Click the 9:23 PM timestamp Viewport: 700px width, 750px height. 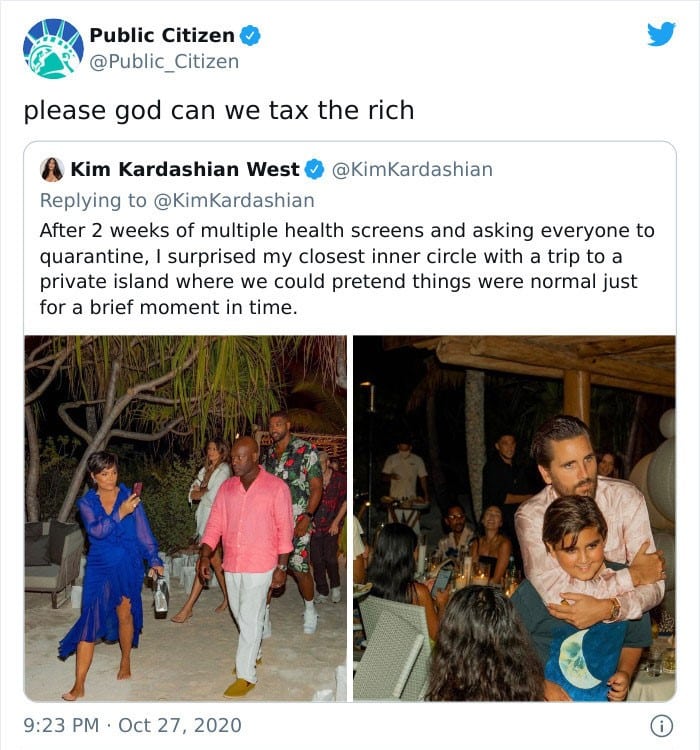(x=61, y=725)
